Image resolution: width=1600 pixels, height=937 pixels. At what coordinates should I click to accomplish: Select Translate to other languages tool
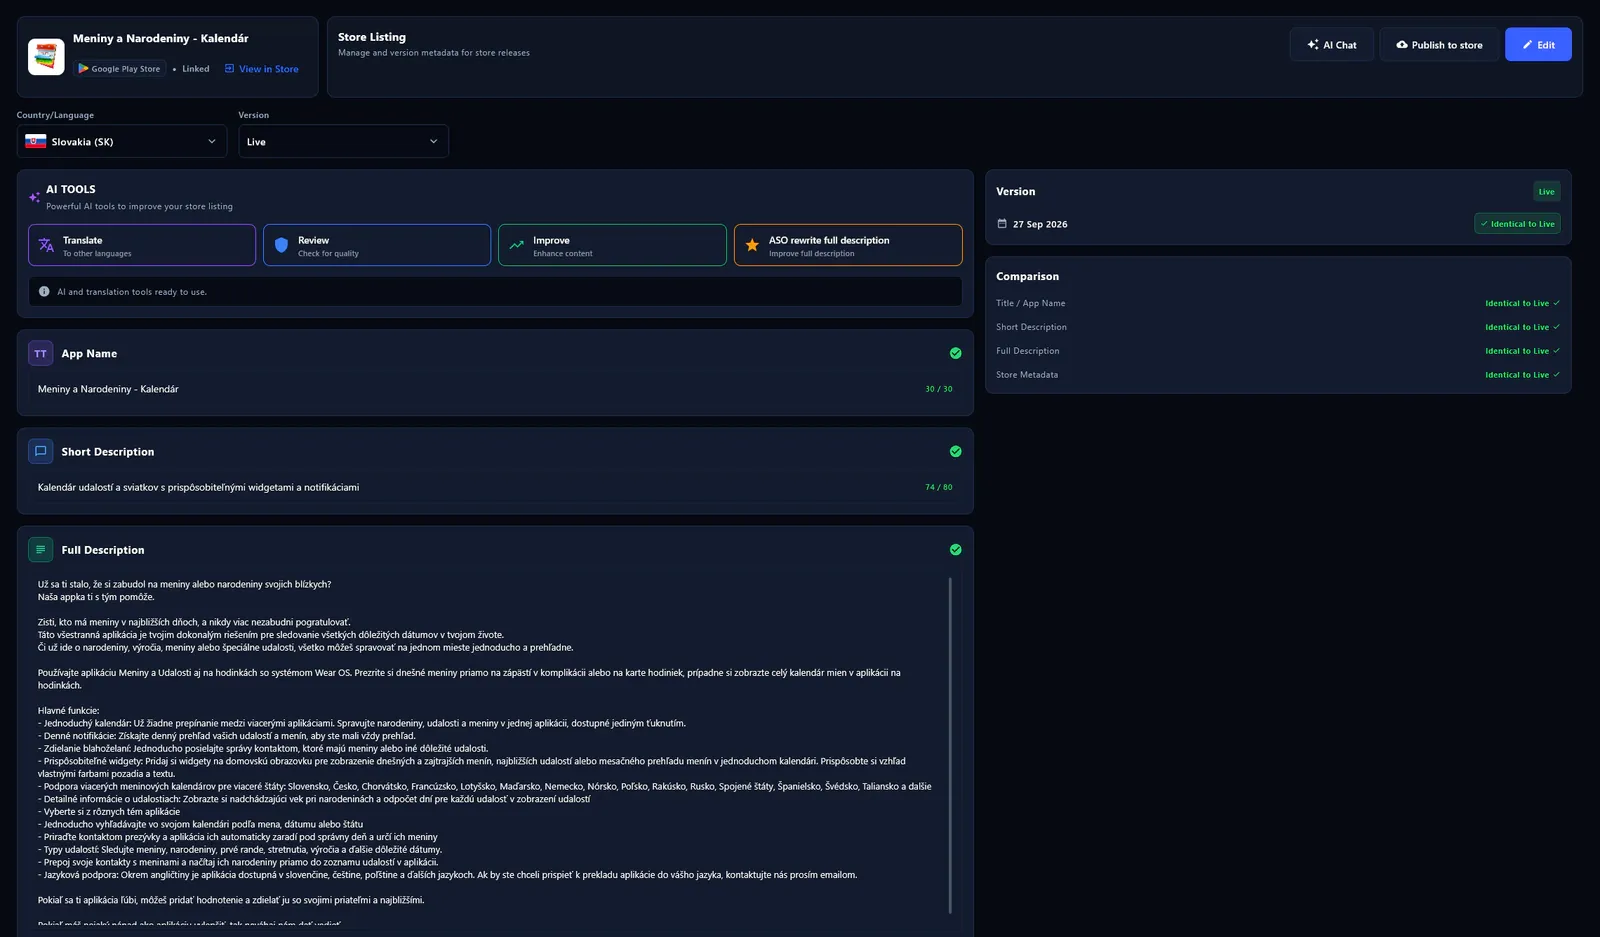pyautogui.click(x=142, y=245)
